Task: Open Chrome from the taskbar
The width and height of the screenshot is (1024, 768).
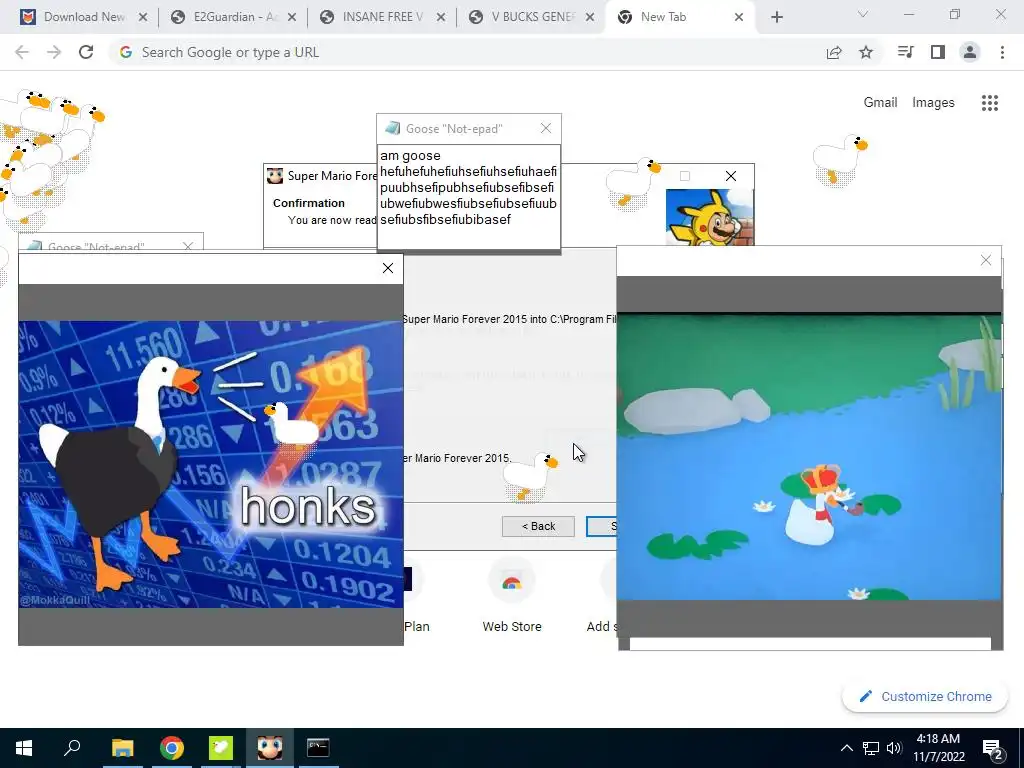Action: 172,748
